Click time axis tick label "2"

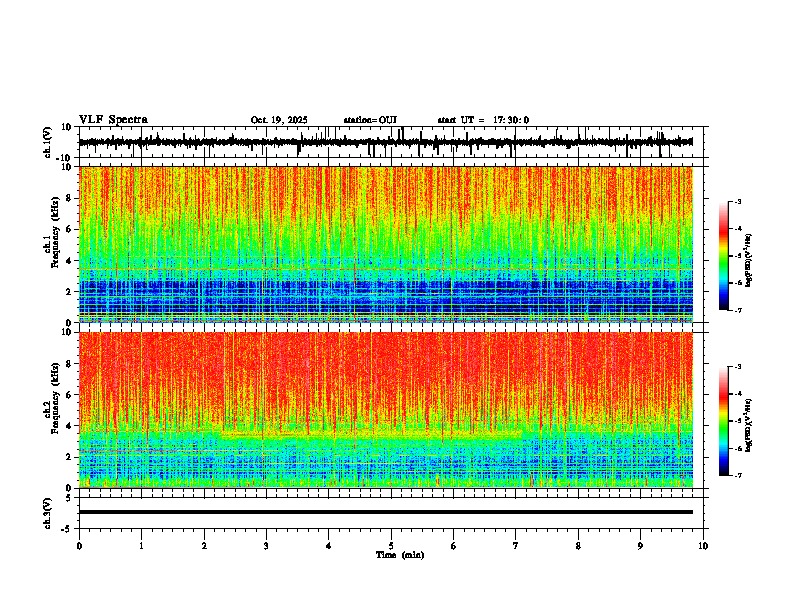(x=204, y=546)
